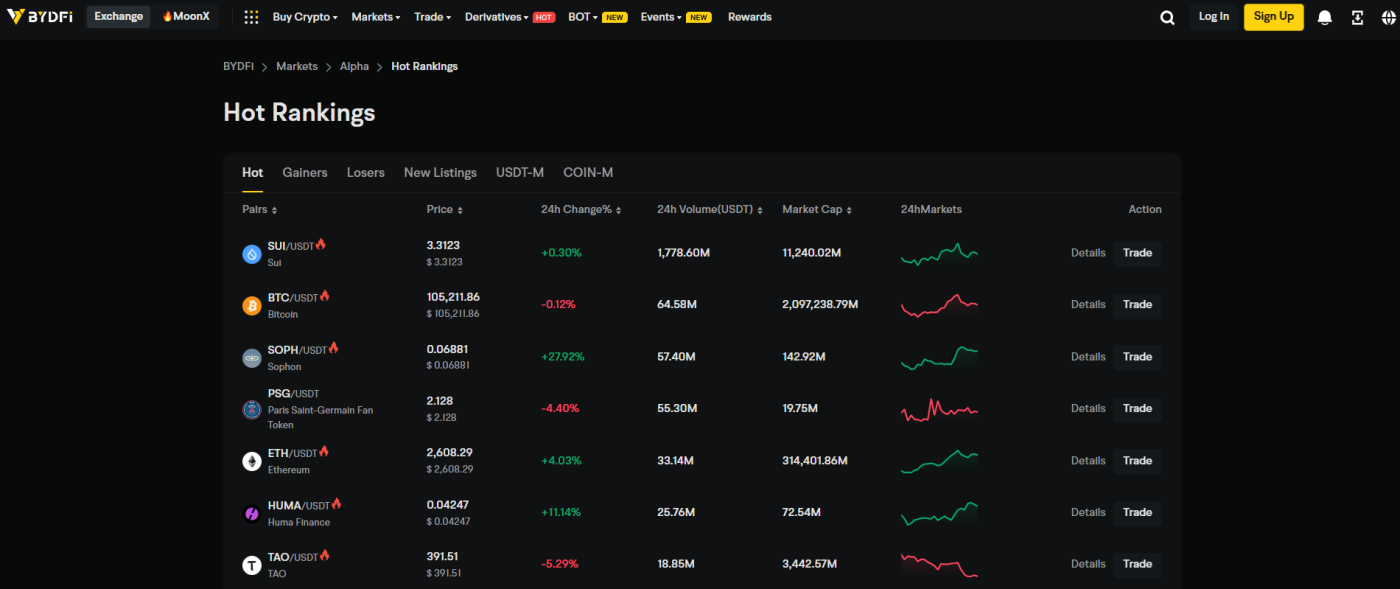Viewport: 1400px width, 589px height.
Task: Expand the Markets dropdown menu
Action: (x=375, y=17)
